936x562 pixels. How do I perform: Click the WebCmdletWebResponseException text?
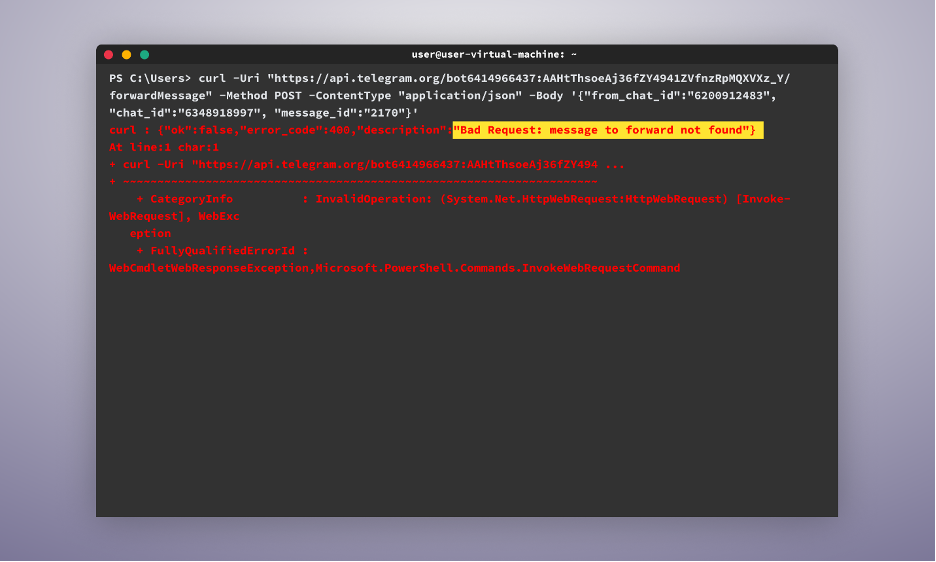pyautogui.click(x=208, y=268)
